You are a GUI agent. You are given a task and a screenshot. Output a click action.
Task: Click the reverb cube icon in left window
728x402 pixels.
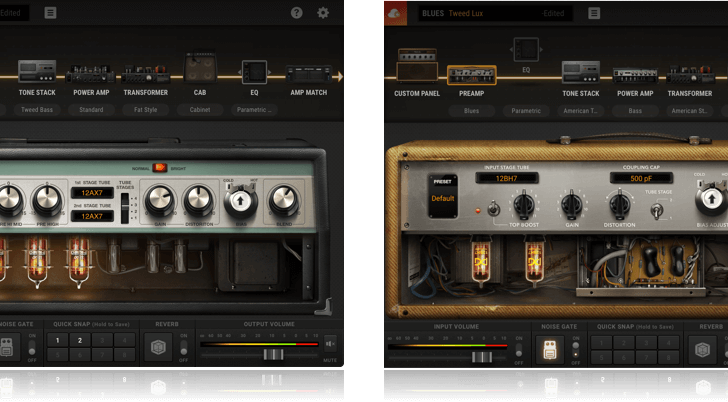coord(158,347)
